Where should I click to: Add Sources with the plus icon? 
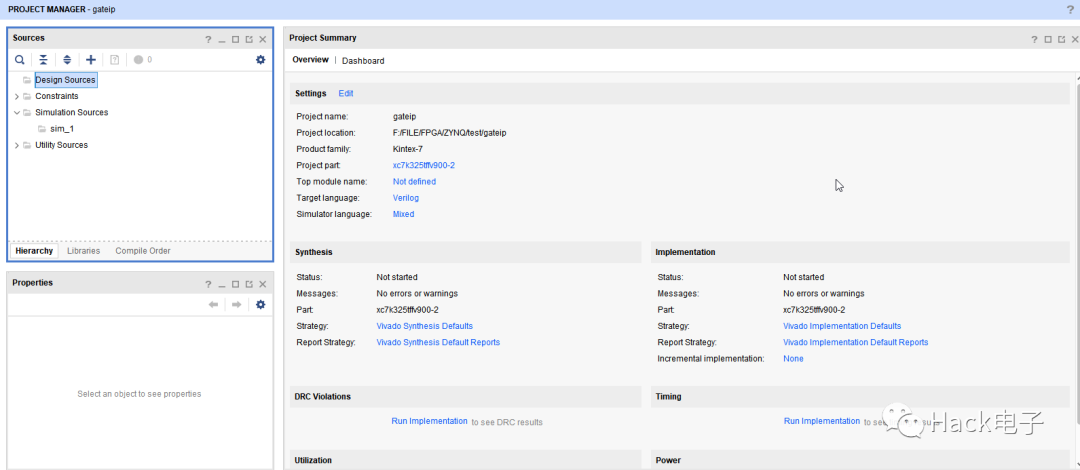click(x=90, y=60)
